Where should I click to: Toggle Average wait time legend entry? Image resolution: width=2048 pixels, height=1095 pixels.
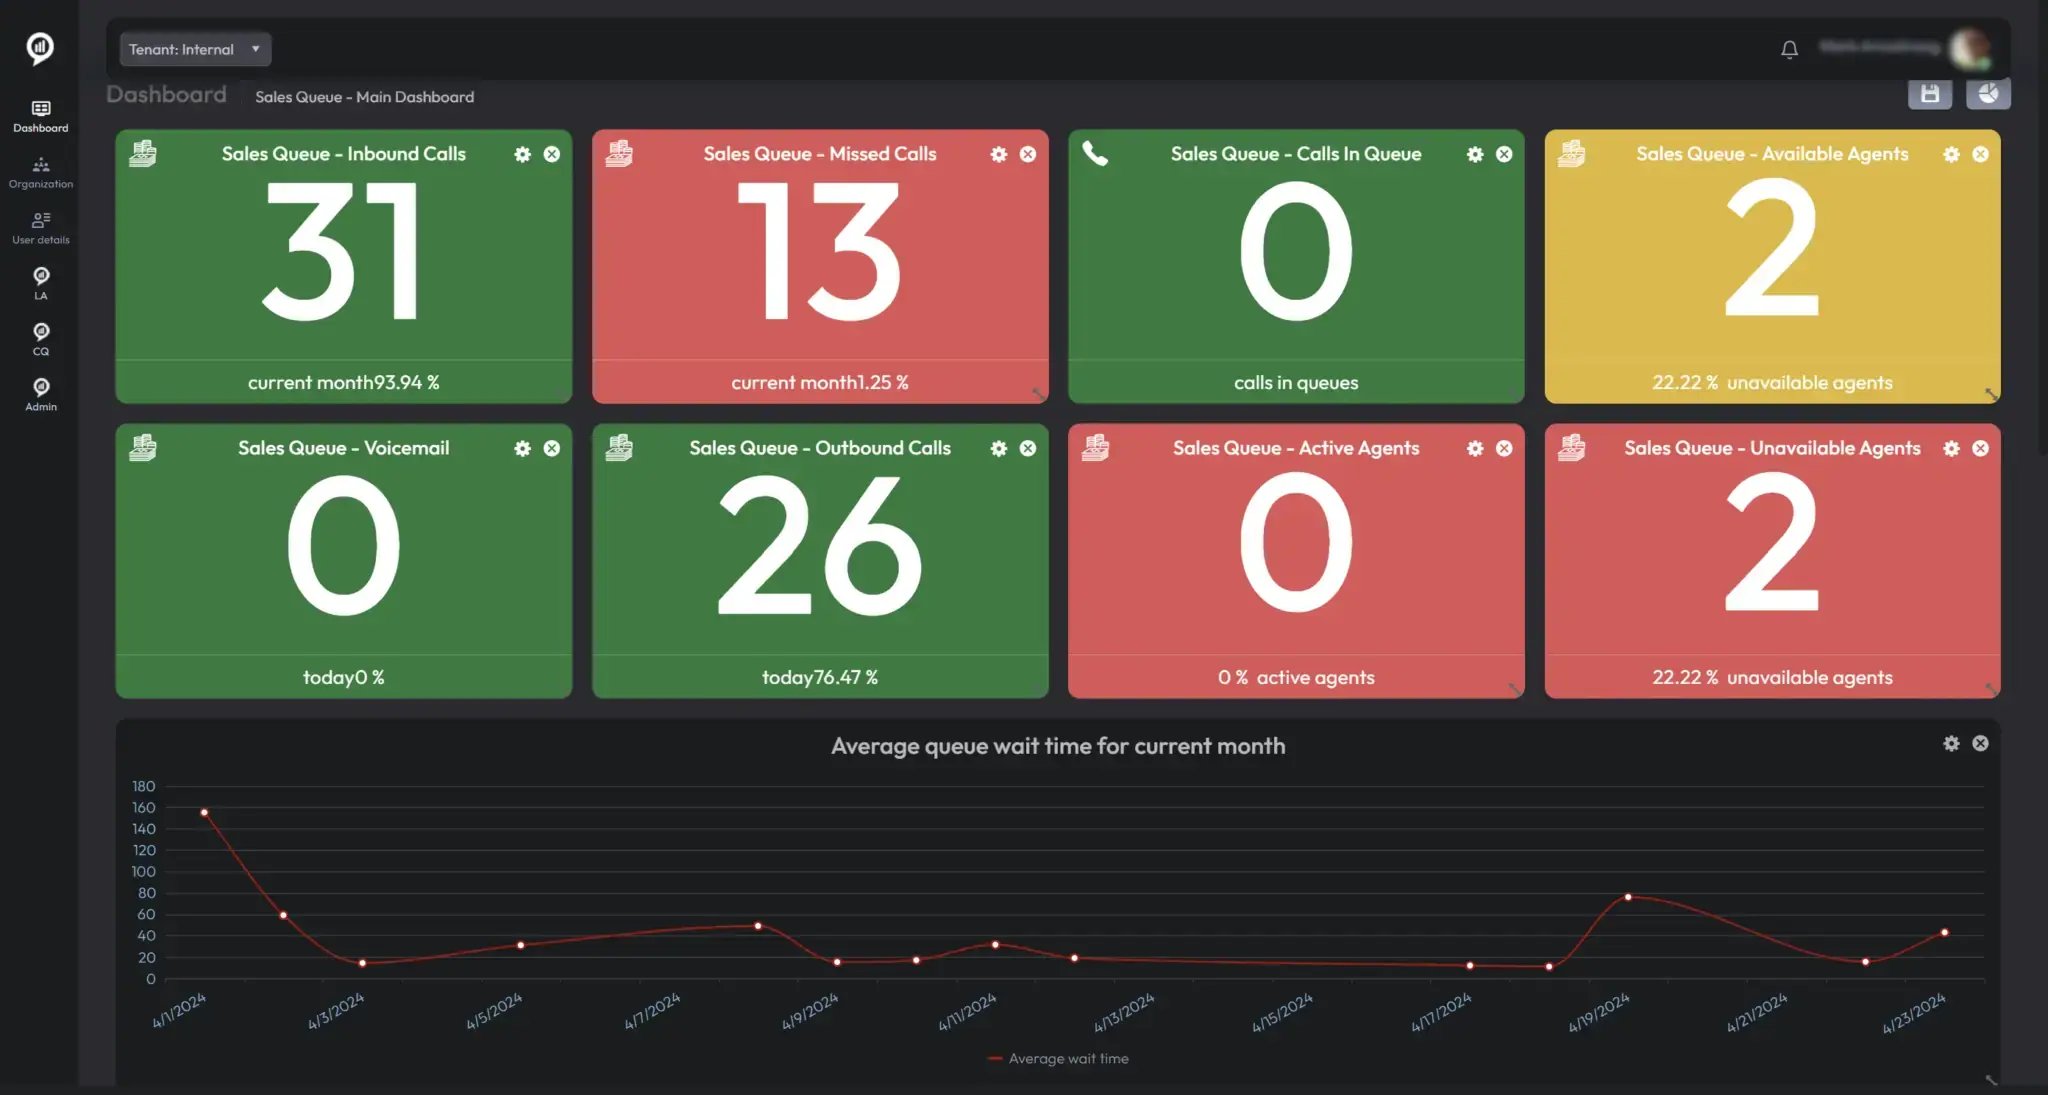1058,1058
